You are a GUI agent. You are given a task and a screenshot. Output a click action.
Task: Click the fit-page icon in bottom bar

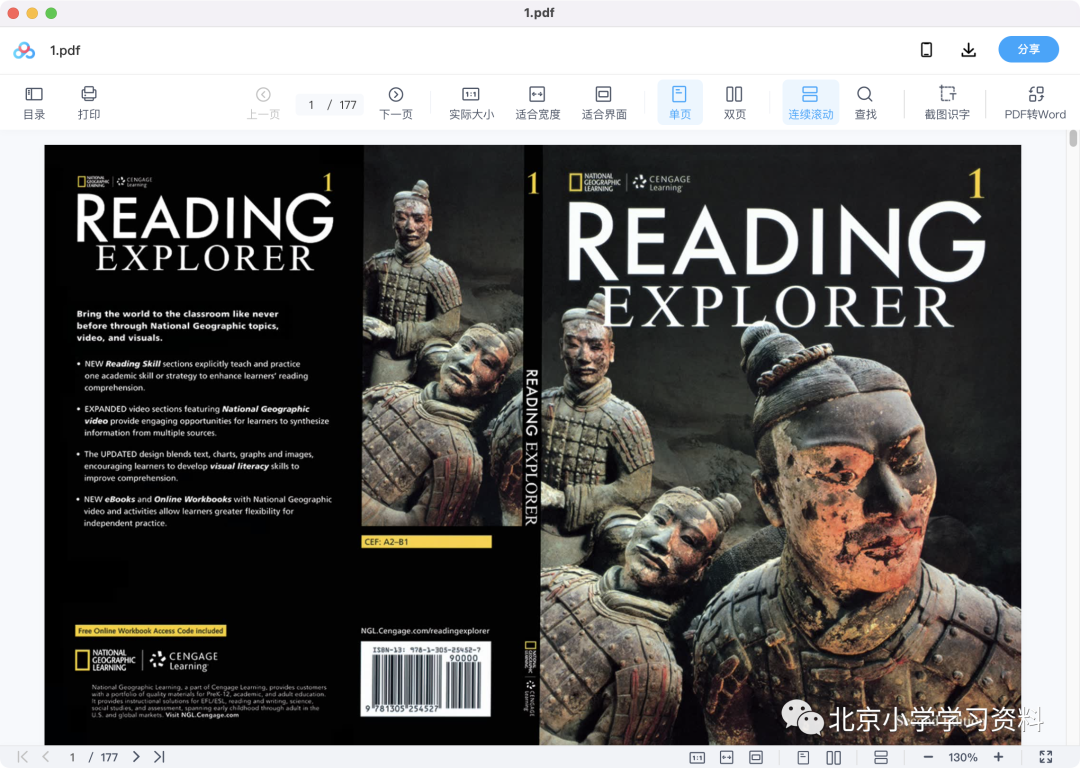click(x=756, y=758)
